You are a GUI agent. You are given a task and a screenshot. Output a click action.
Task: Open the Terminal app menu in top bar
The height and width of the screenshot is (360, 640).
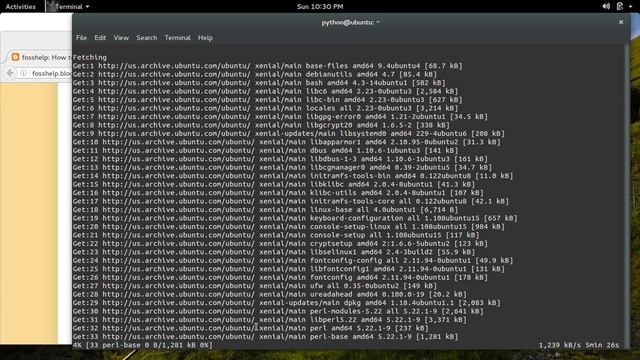pyautogui.click(x=69, y=7)
